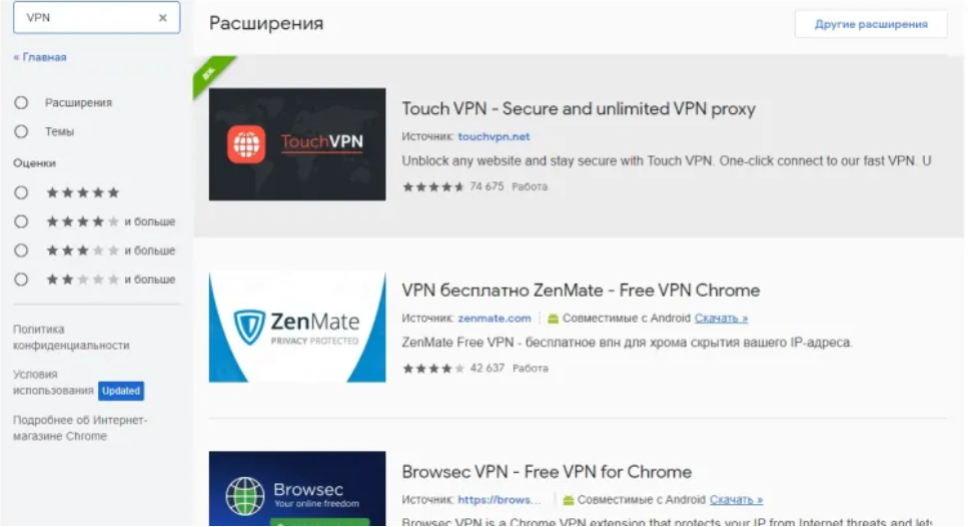This screenshot has height=527, width=974.
Task: Open the ZenMate logo thumbnail
Action: point(297,326)
